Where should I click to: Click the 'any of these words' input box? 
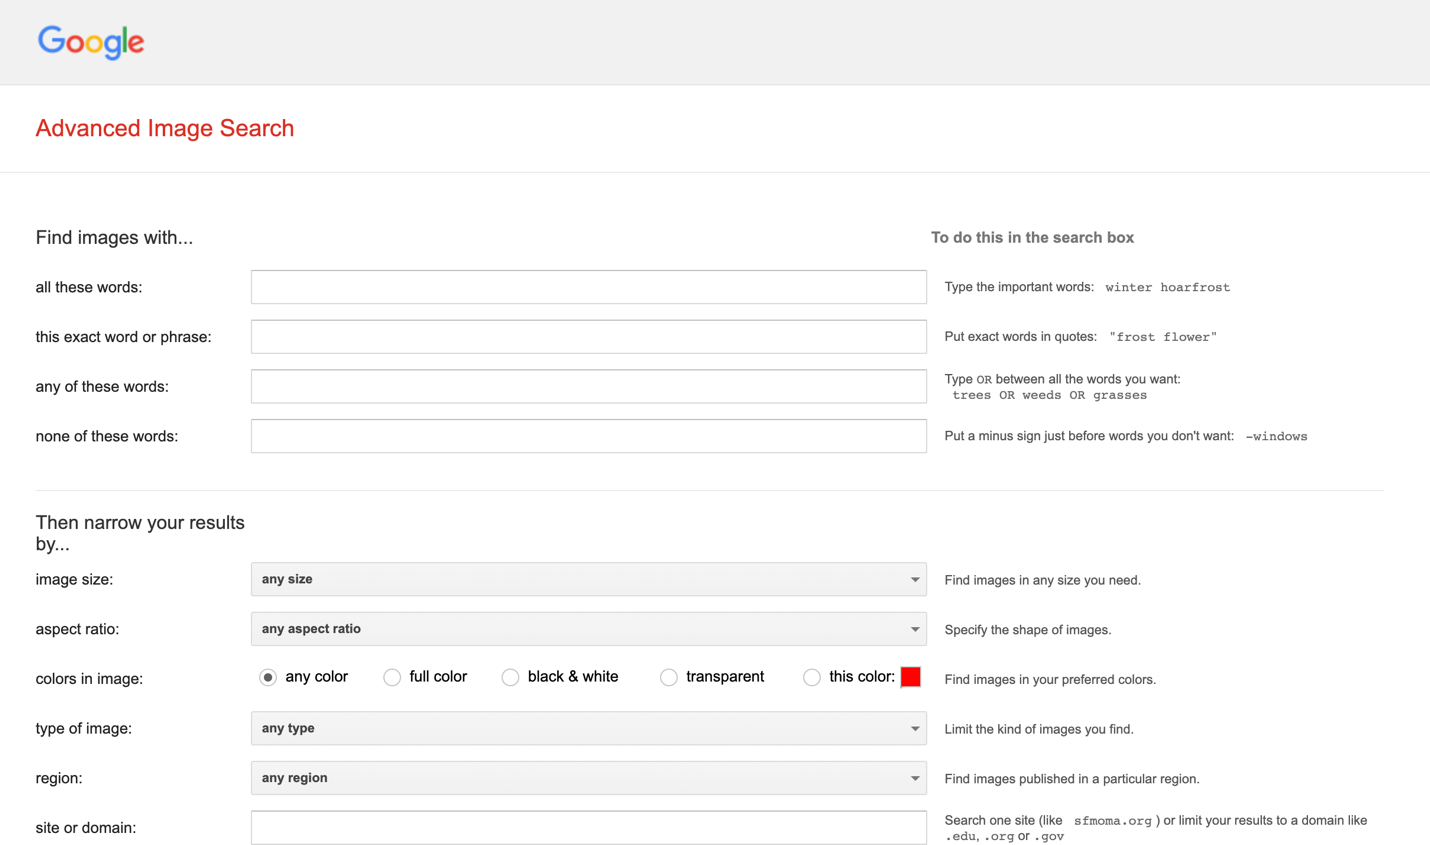(588, 387)
